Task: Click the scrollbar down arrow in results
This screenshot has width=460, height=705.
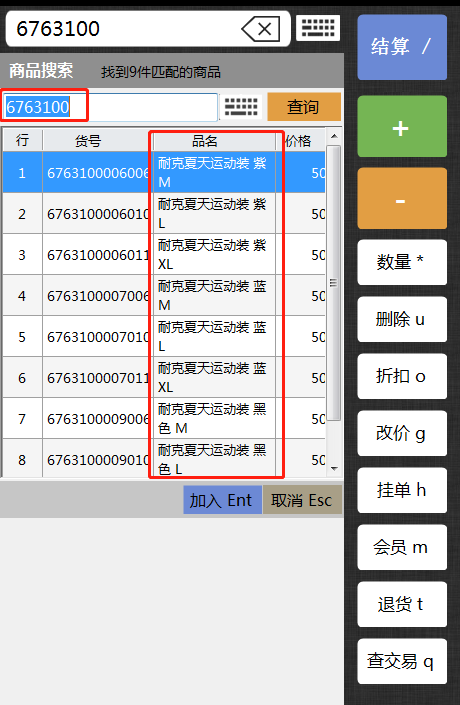Action: [334, 469]
